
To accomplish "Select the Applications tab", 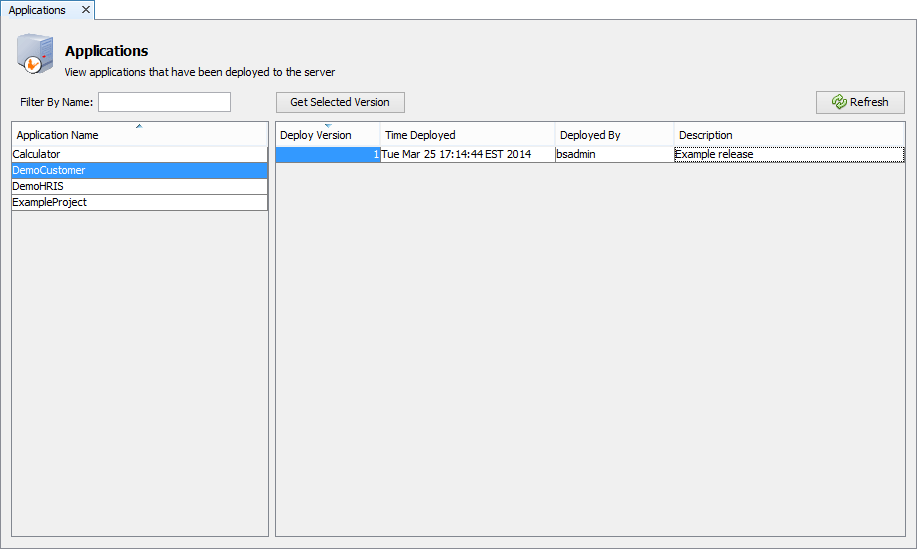I will pos(38,10).
